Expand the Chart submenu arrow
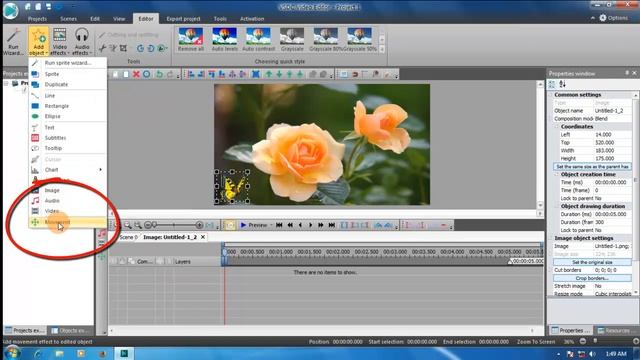 coord(100,170)
